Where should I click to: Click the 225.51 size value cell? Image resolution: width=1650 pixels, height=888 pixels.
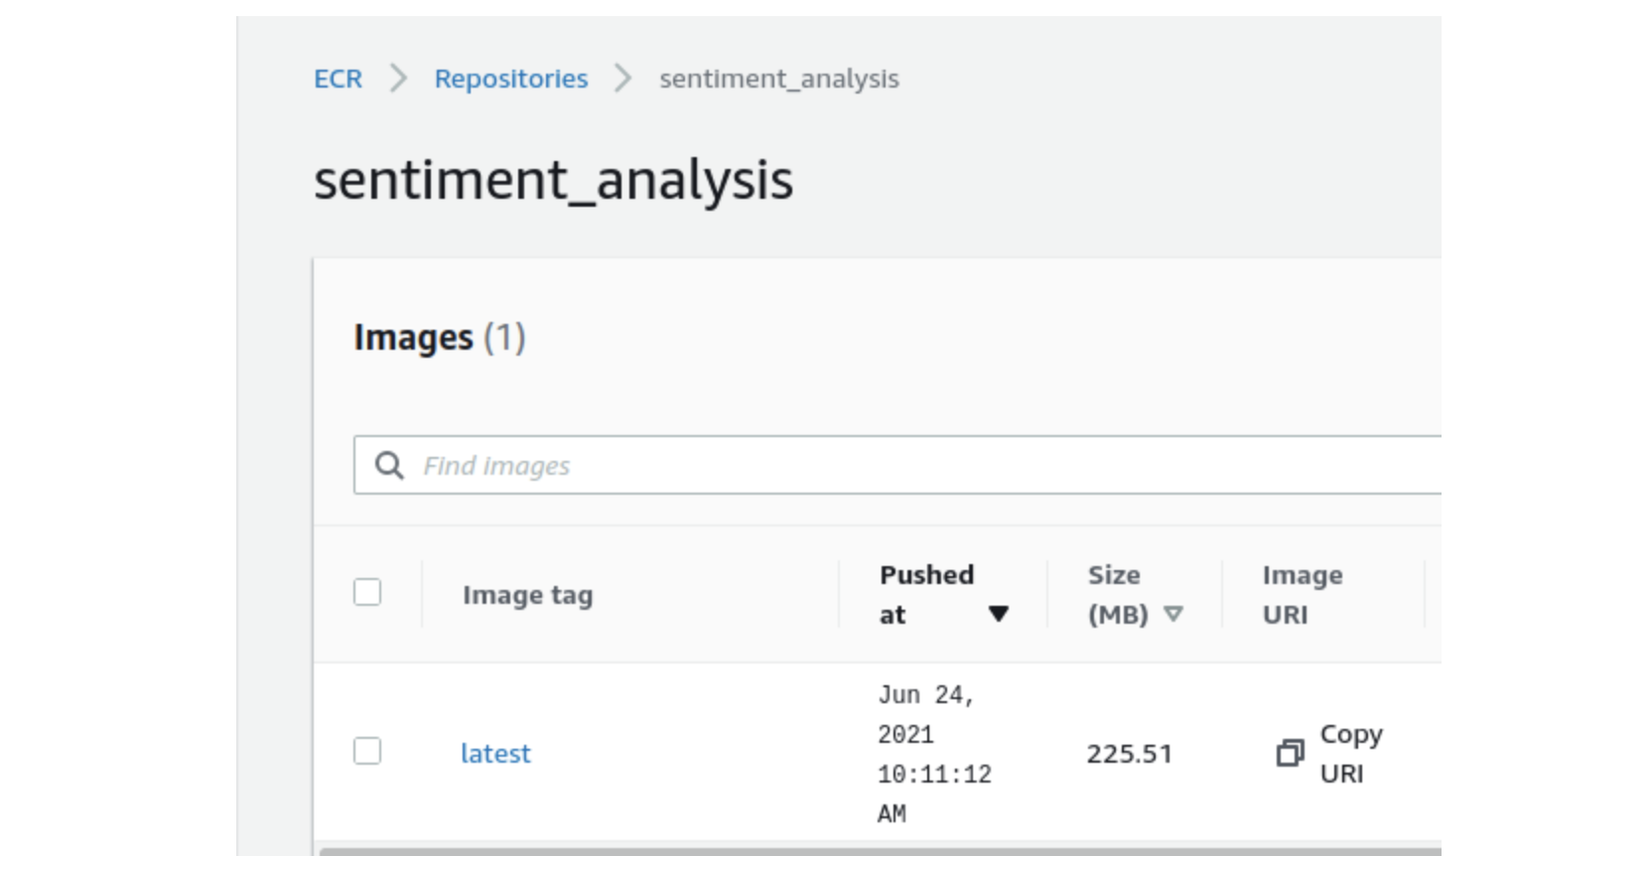click(x=1129, y=754)
